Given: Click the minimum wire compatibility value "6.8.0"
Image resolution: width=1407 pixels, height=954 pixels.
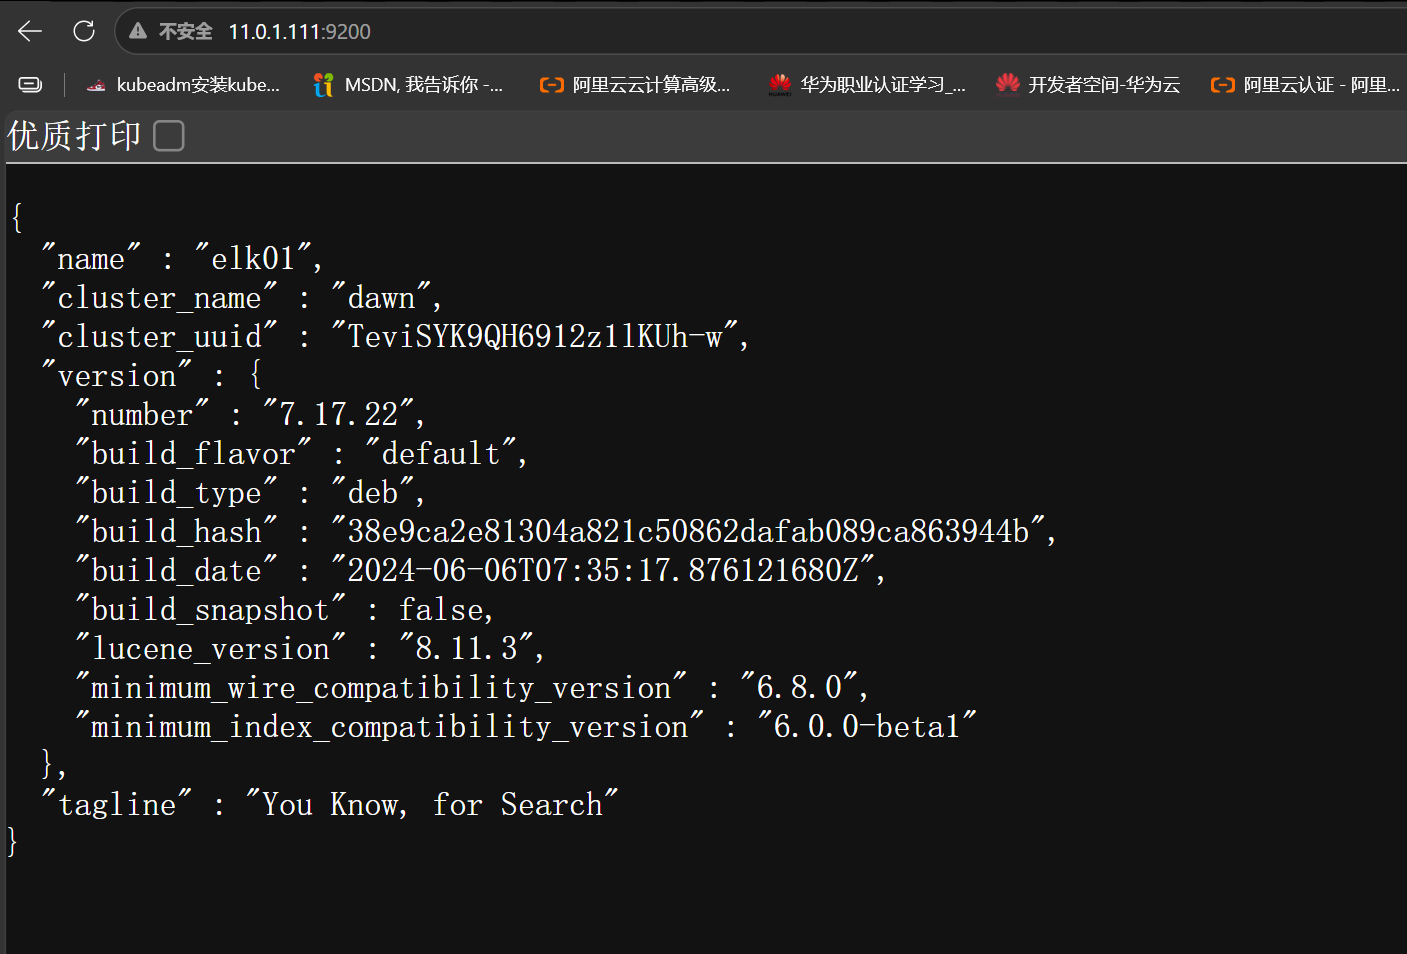Looking at the screenshot, I should (799, 688).
